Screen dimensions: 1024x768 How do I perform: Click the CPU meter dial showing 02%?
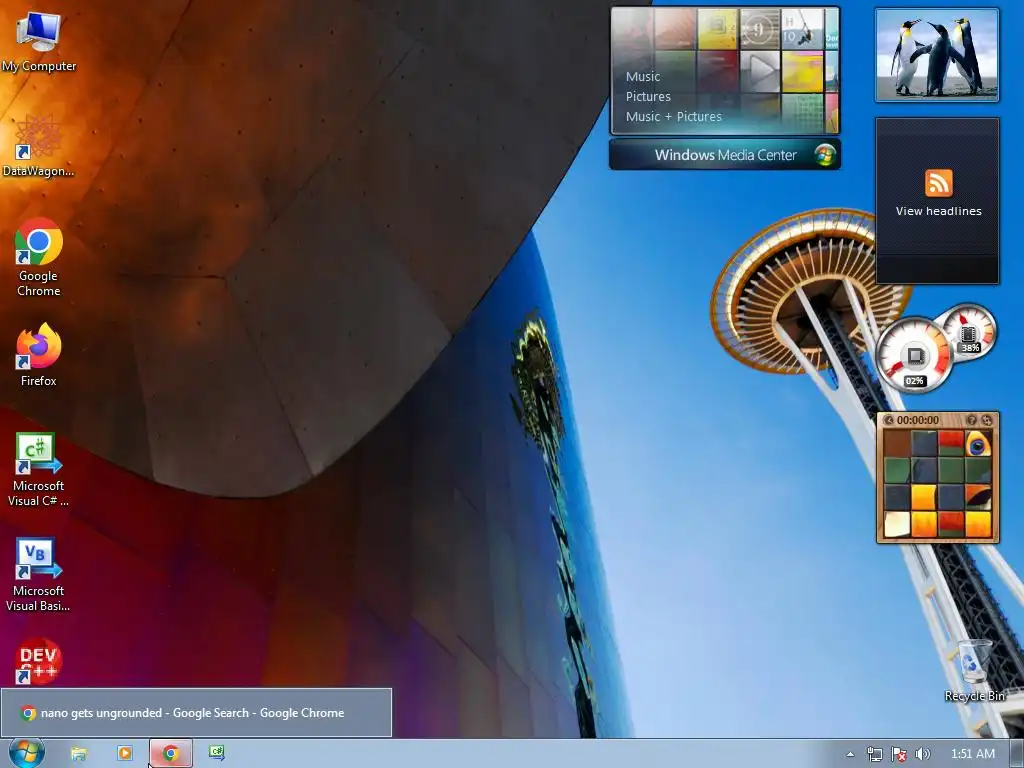[x=913, y=357]
